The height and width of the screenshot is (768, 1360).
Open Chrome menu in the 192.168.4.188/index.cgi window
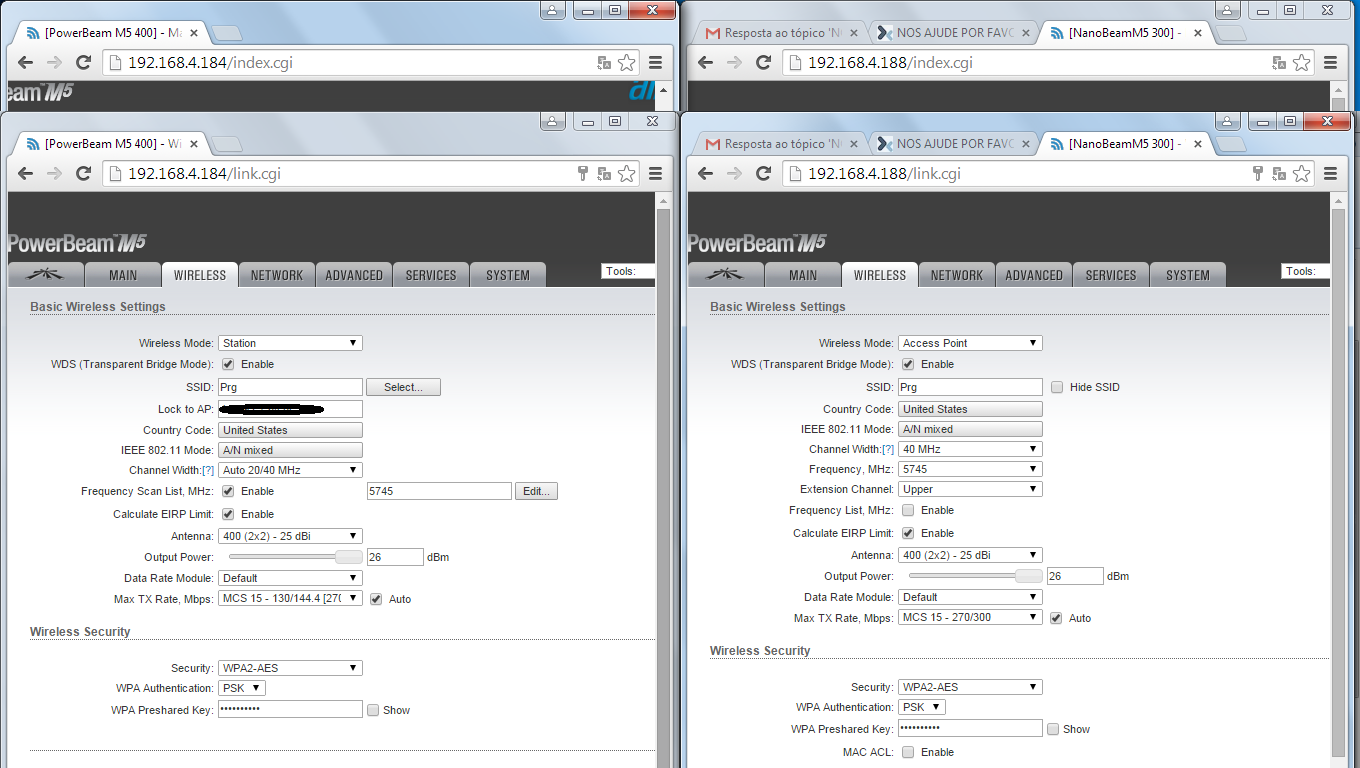coord(1330,62)
